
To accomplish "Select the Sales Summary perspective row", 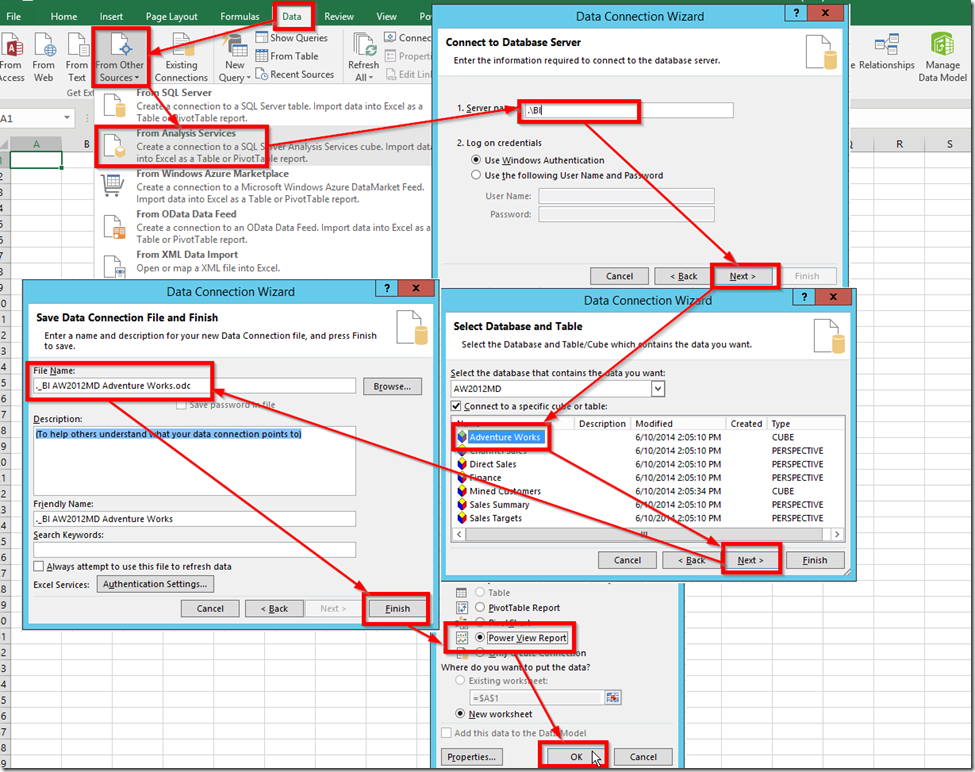I will pyautogui.click(x=650, y=505).
